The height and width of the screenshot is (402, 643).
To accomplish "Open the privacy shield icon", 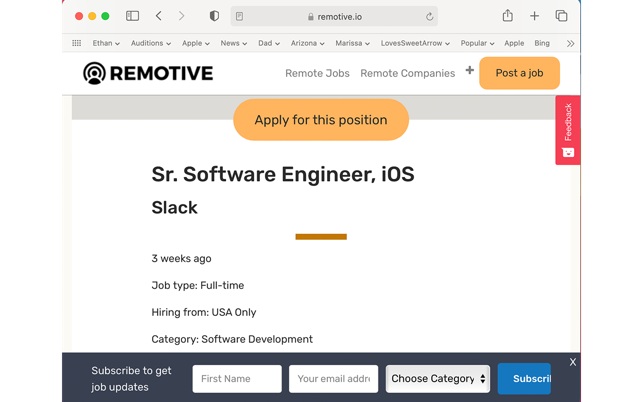I will pyautogui.click(x=214, y=16).
